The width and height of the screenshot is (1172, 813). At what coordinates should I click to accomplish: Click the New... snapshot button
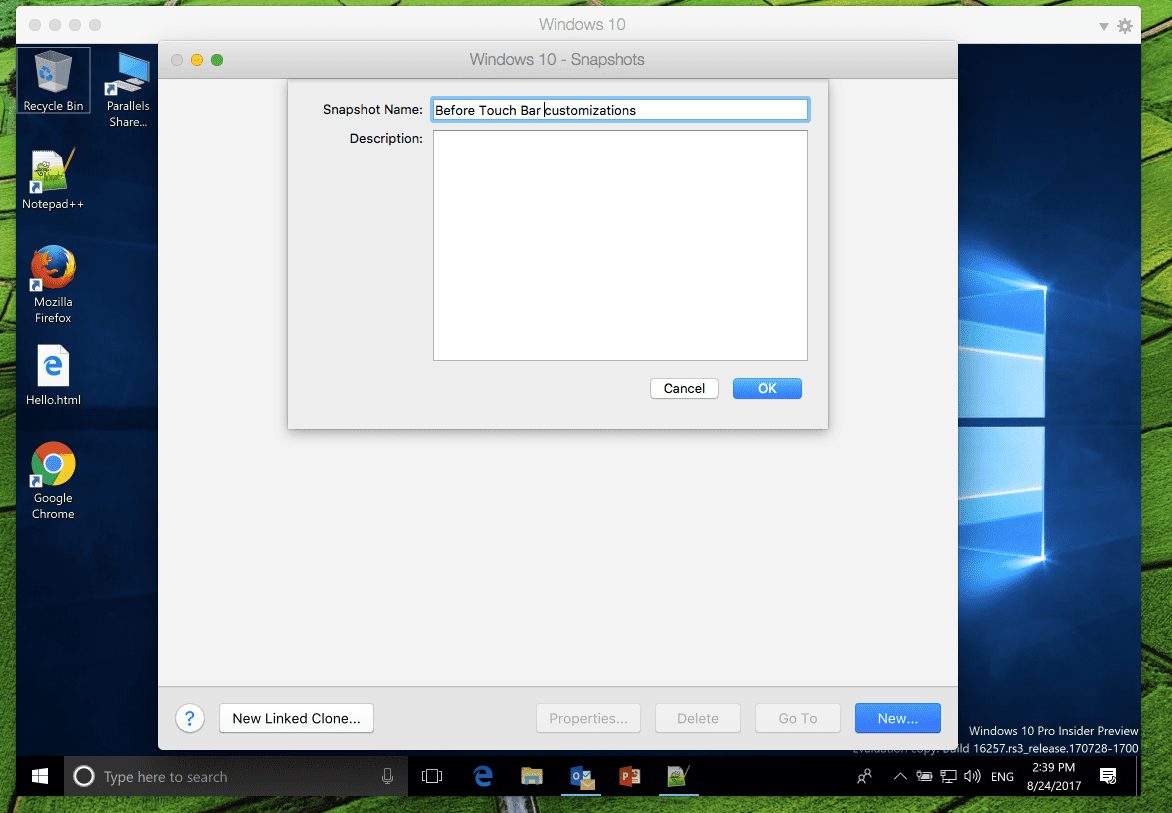[x=898, y=718]
